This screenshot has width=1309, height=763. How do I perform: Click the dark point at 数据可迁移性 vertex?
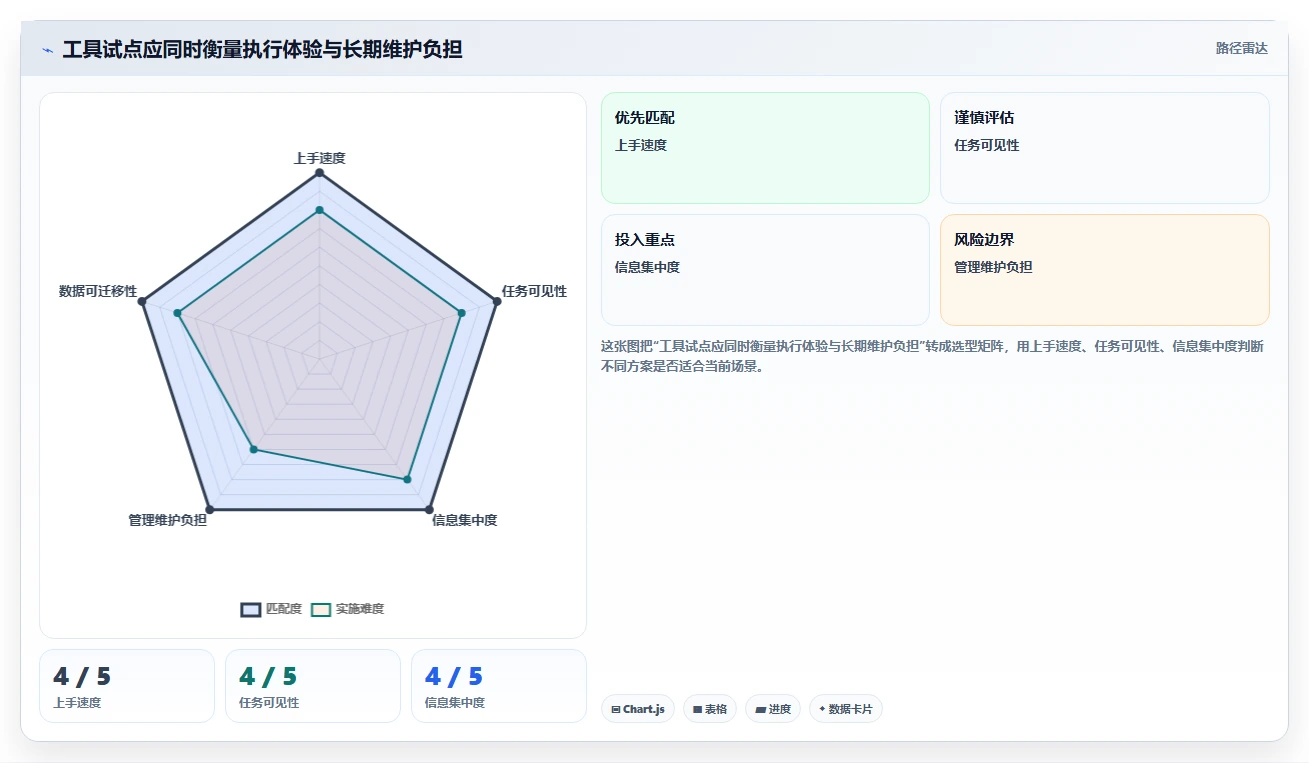(x=143, y=301)
